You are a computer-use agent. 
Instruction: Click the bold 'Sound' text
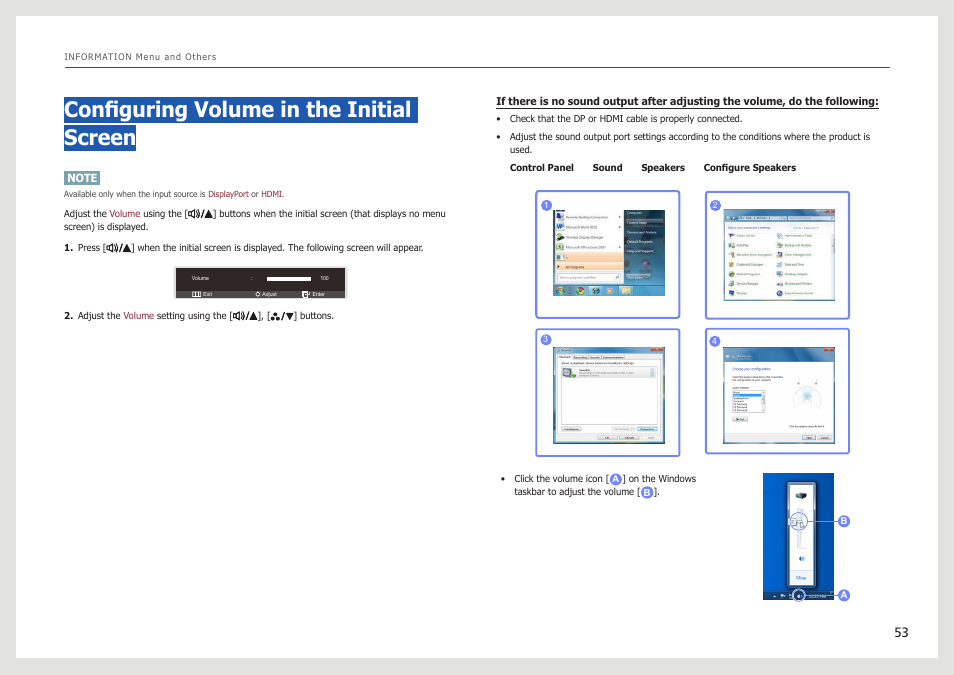(x=607, y=167)
